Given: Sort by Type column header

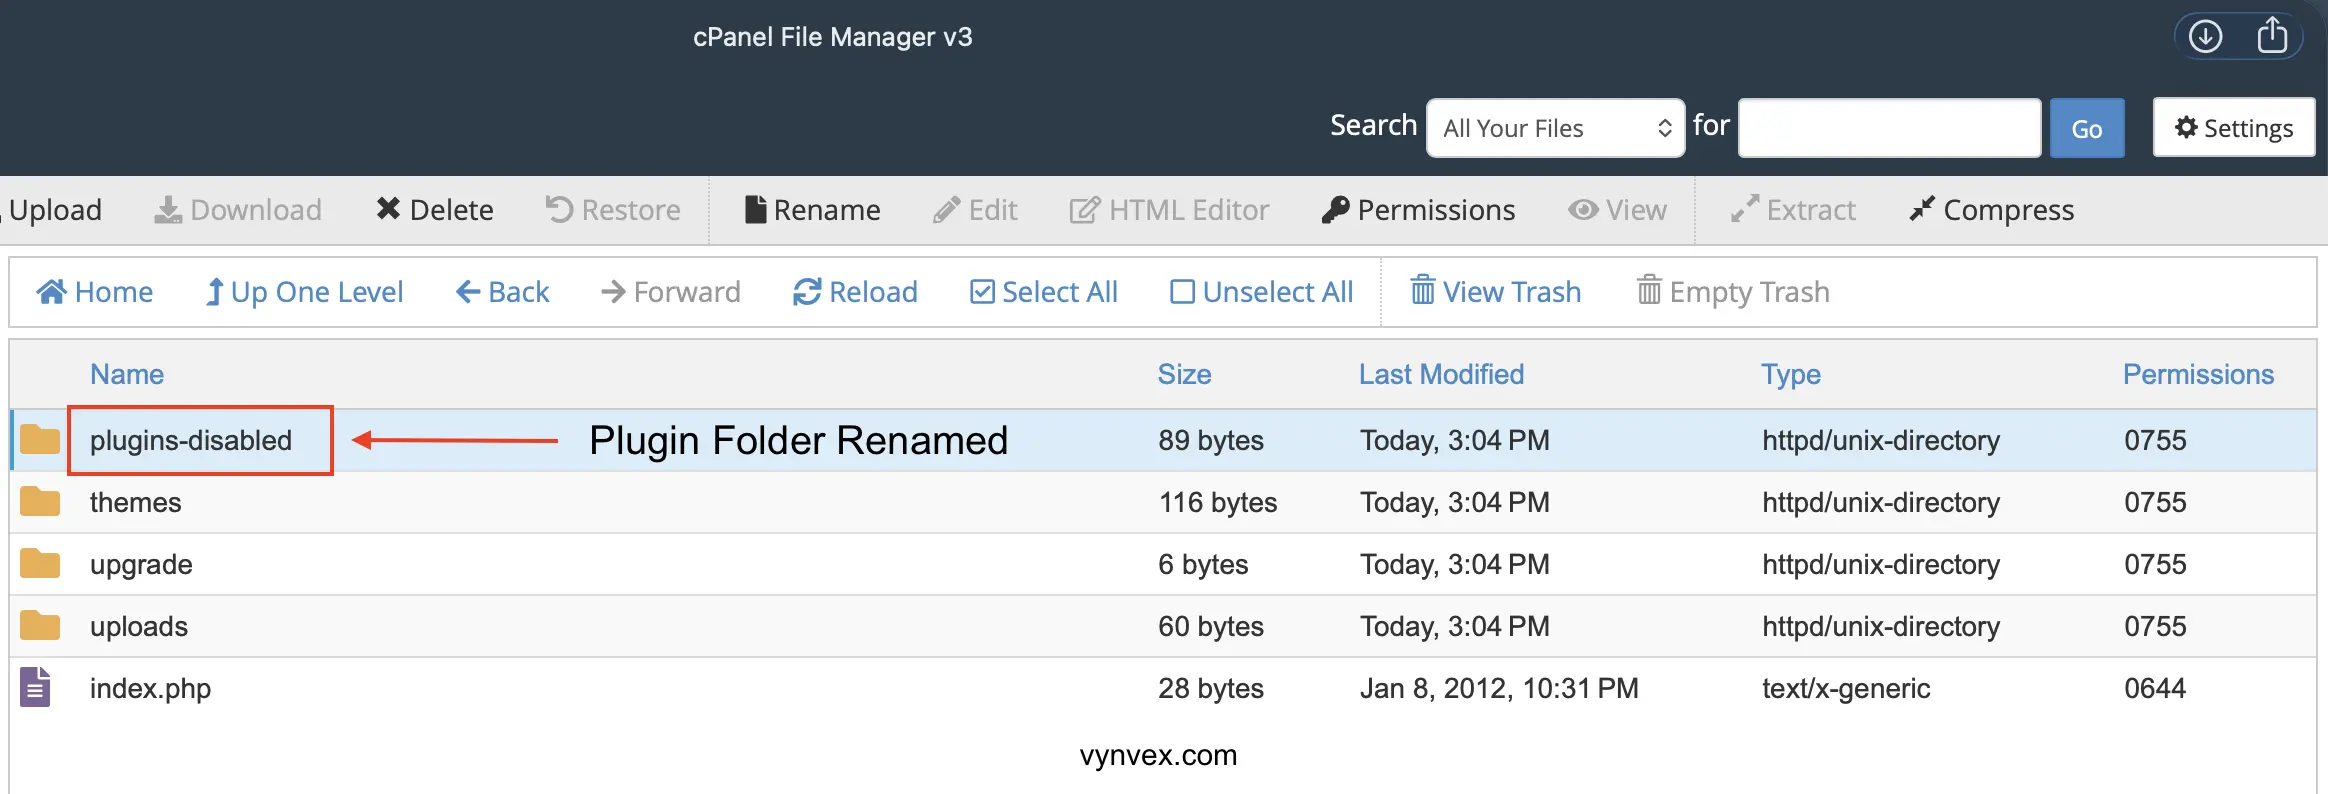Looking at the screenshot, I should click(1791, 375).
